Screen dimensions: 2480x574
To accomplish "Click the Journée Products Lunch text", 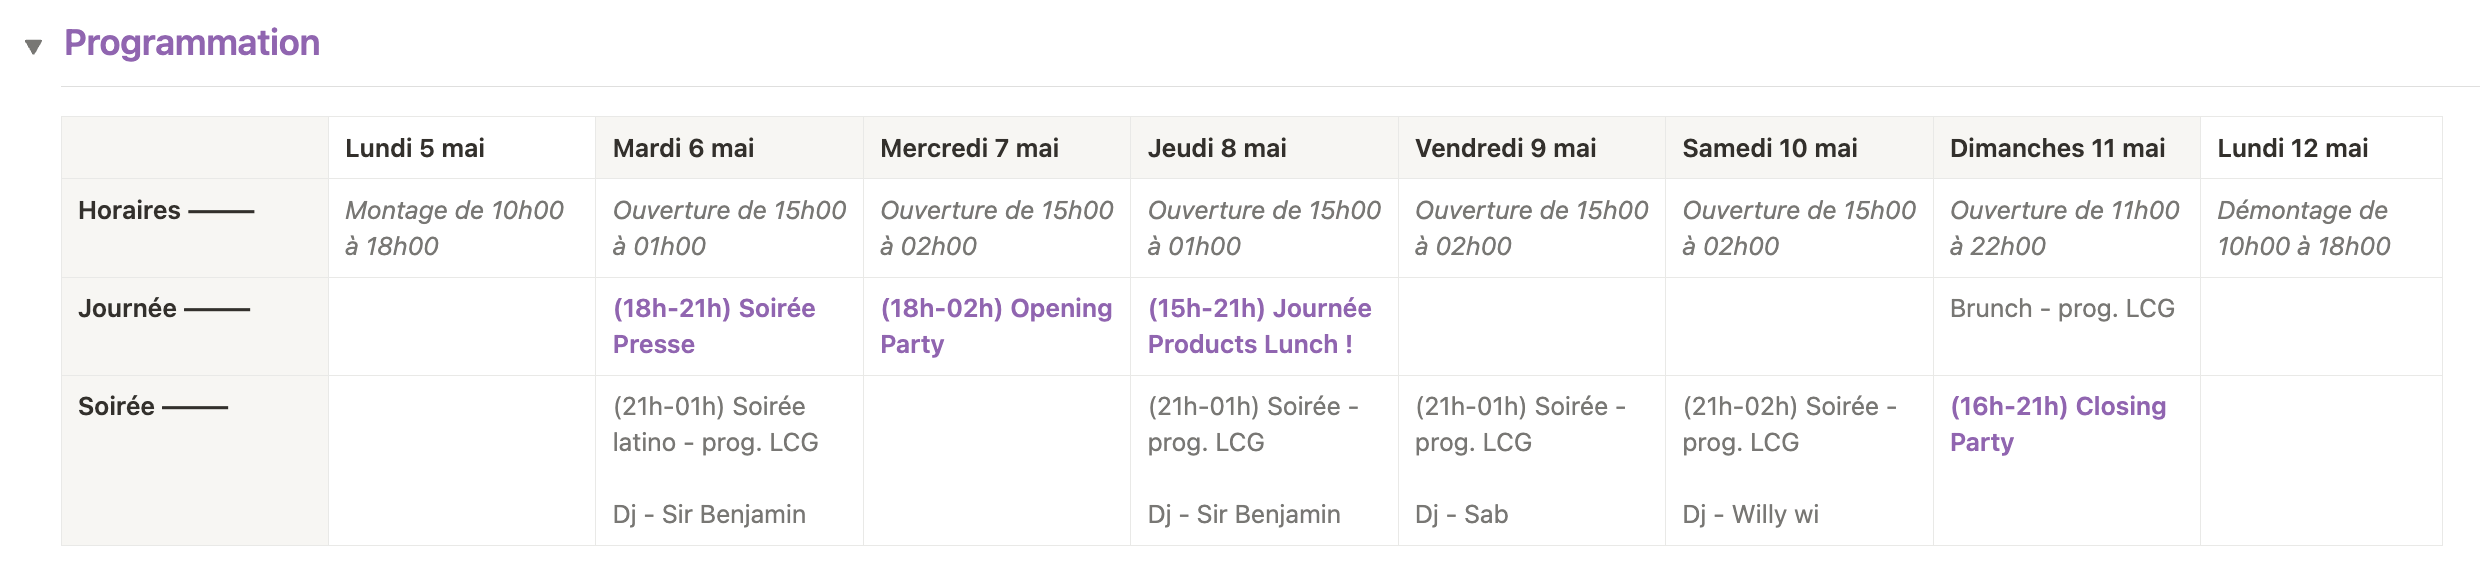I will tap(1259, 326).
